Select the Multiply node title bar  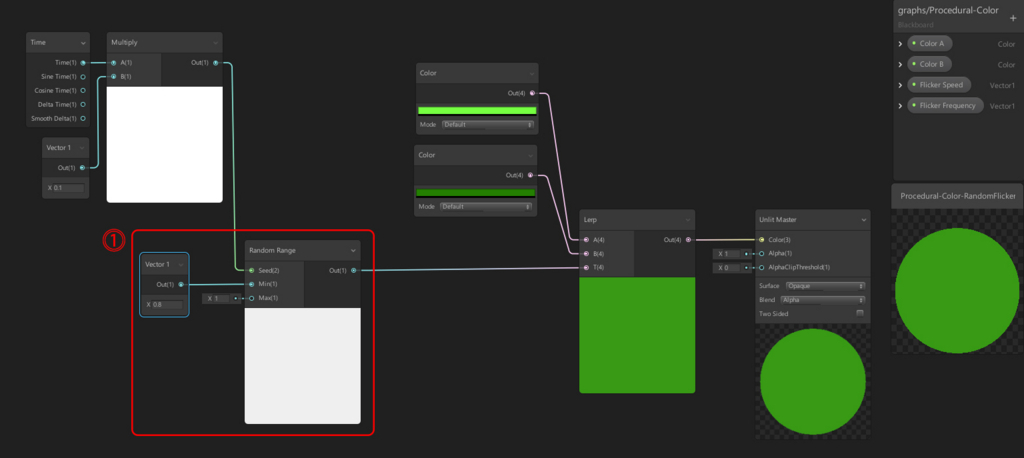point(165,42)
